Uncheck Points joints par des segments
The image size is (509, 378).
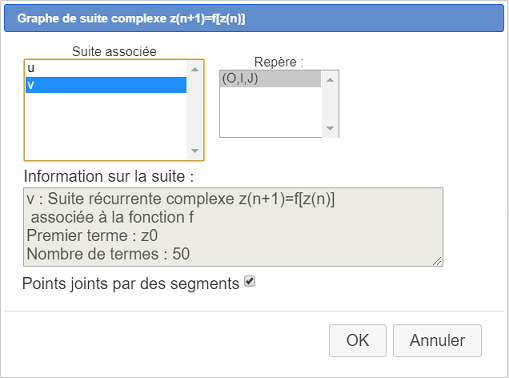tap(250, 282)
